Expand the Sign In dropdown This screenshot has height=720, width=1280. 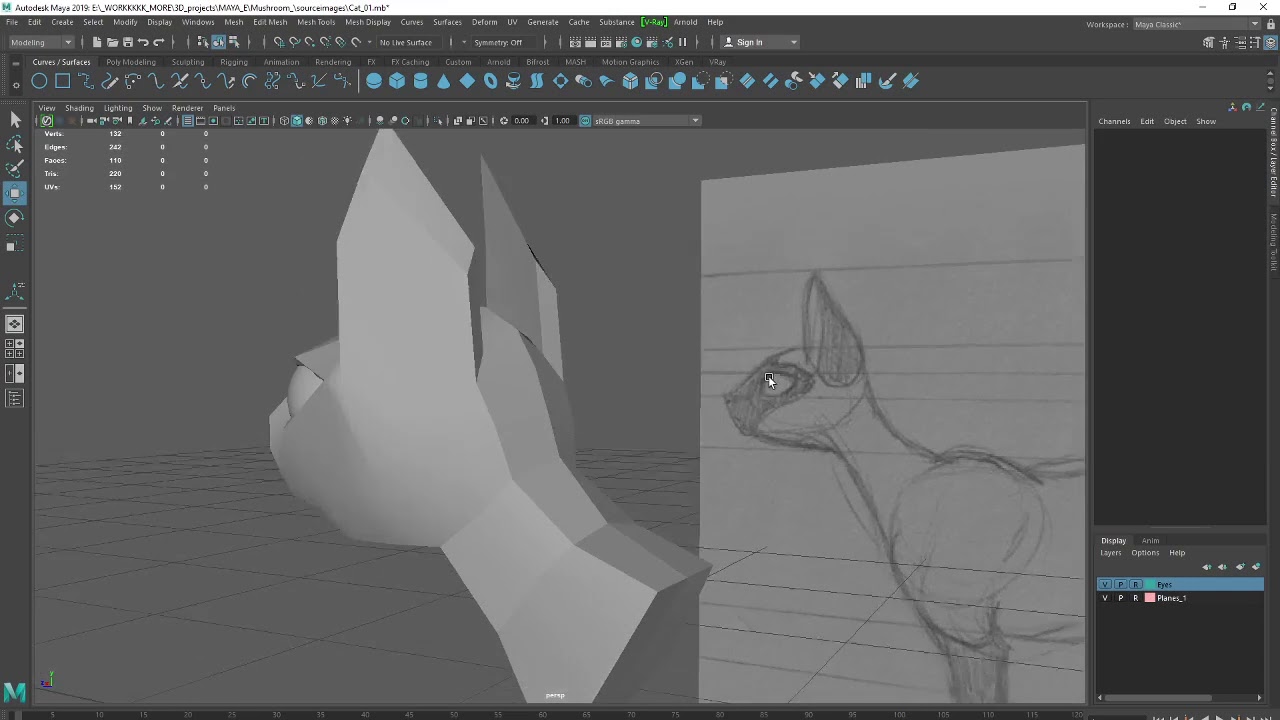coord(794,42)
